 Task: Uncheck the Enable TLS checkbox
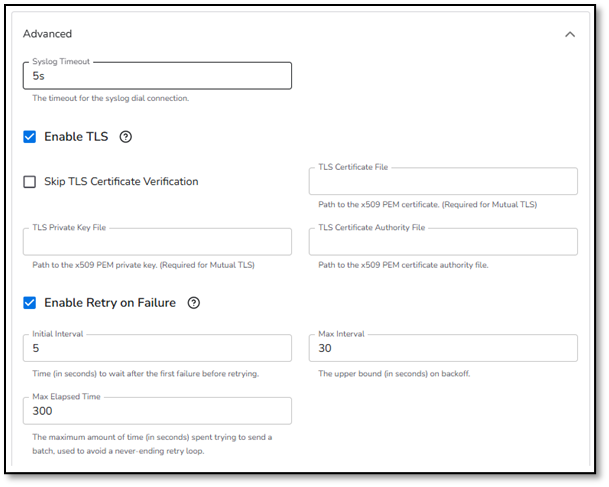30,137
